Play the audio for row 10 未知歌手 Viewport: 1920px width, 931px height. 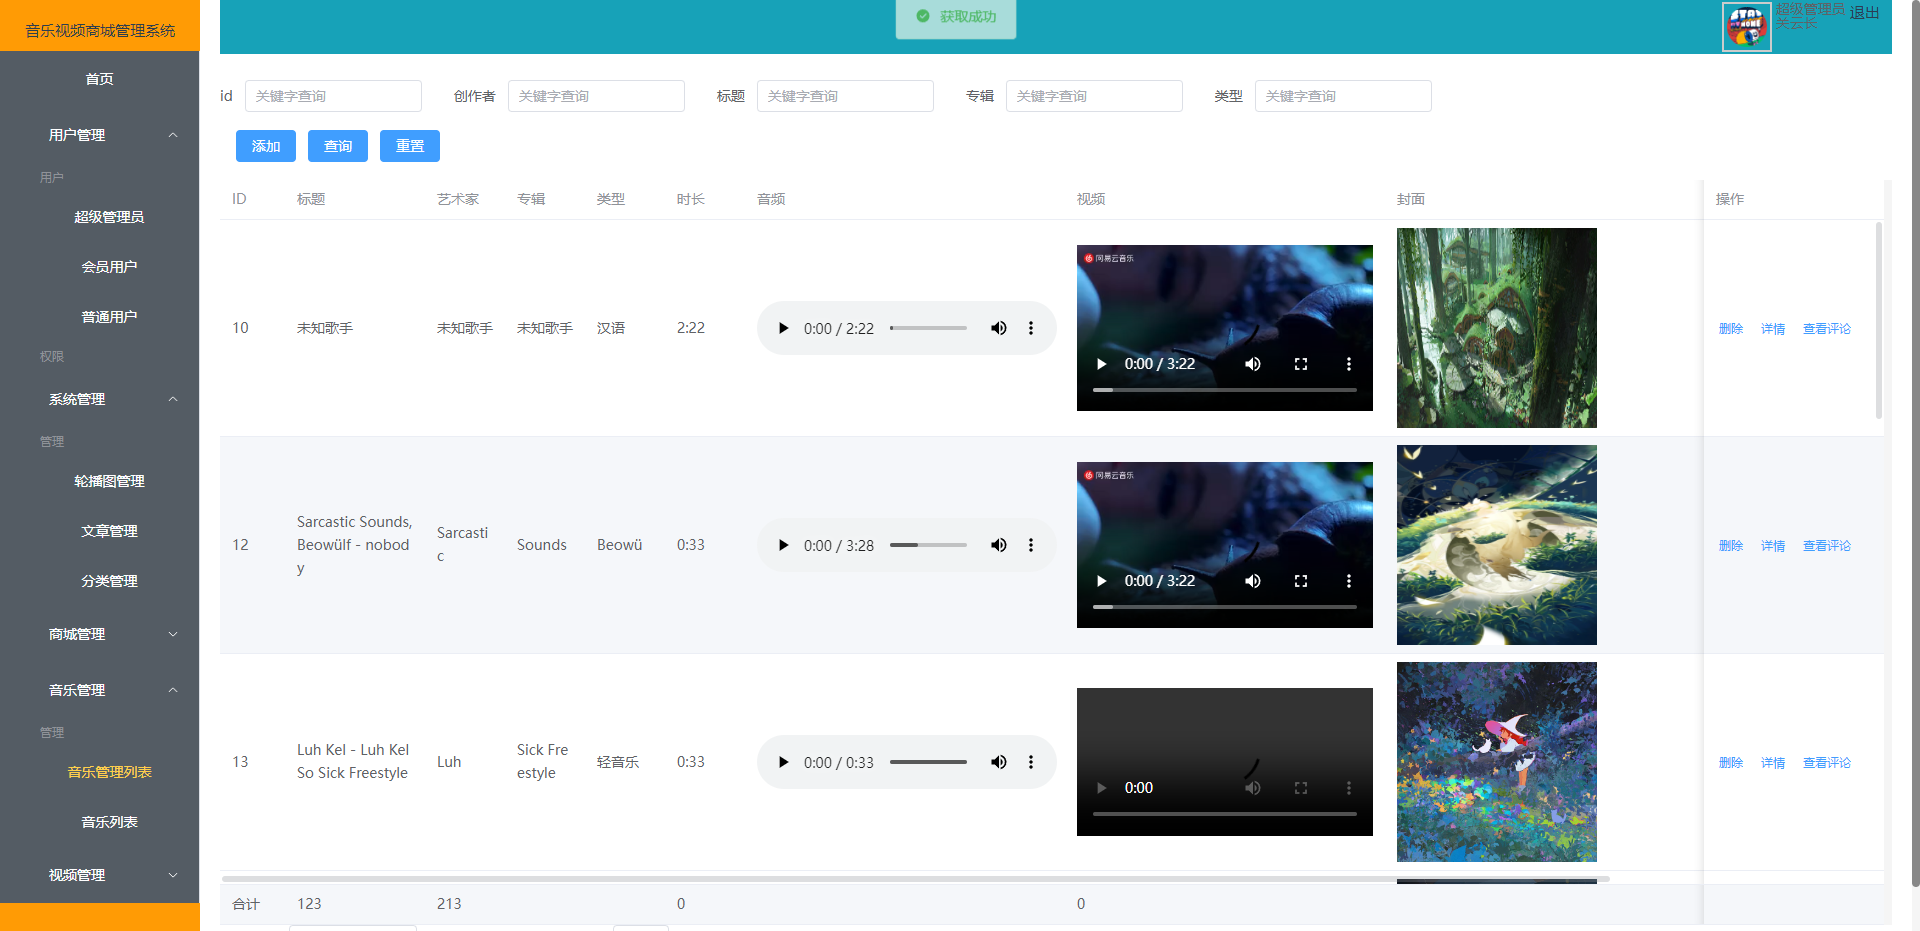(784, 328)
